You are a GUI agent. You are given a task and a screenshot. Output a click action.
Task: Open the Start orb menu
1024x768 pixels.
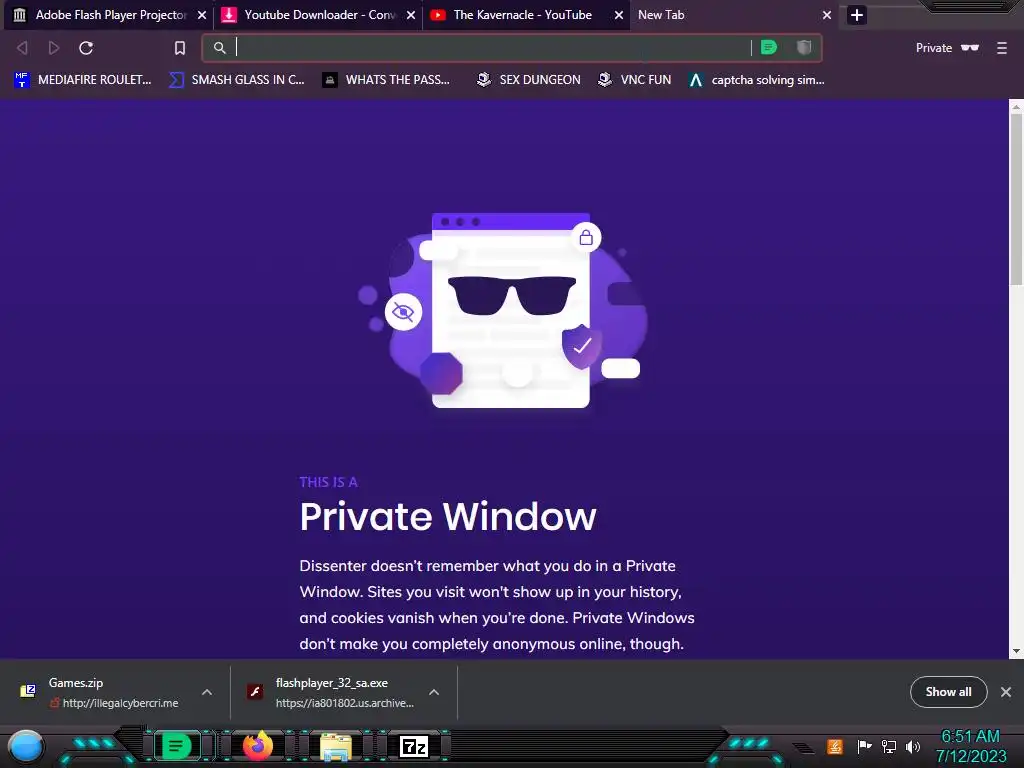point(26,746)
